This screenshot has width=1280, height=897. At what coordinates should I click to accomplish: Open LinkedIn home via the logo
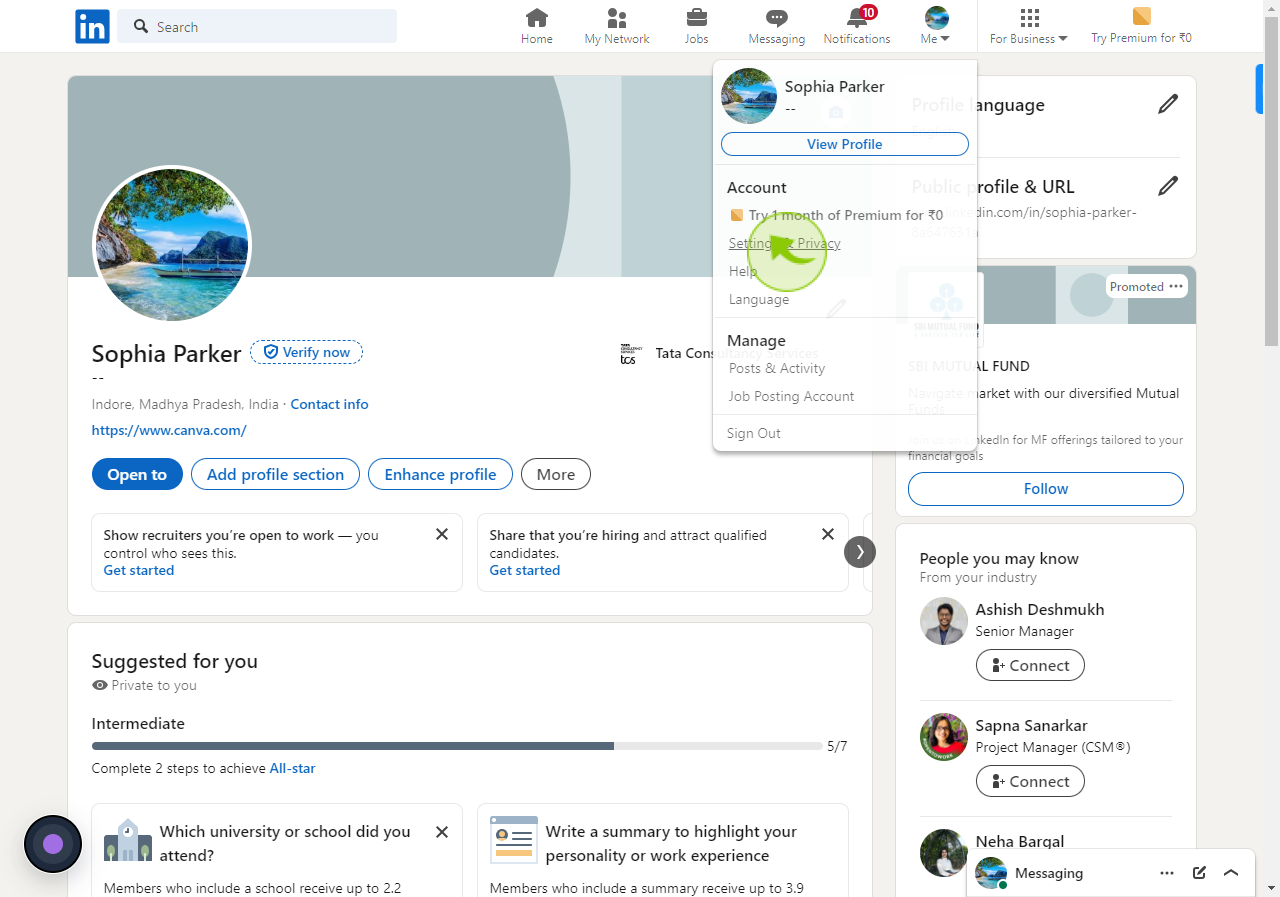pyautogui.click(x=92, y=27)
